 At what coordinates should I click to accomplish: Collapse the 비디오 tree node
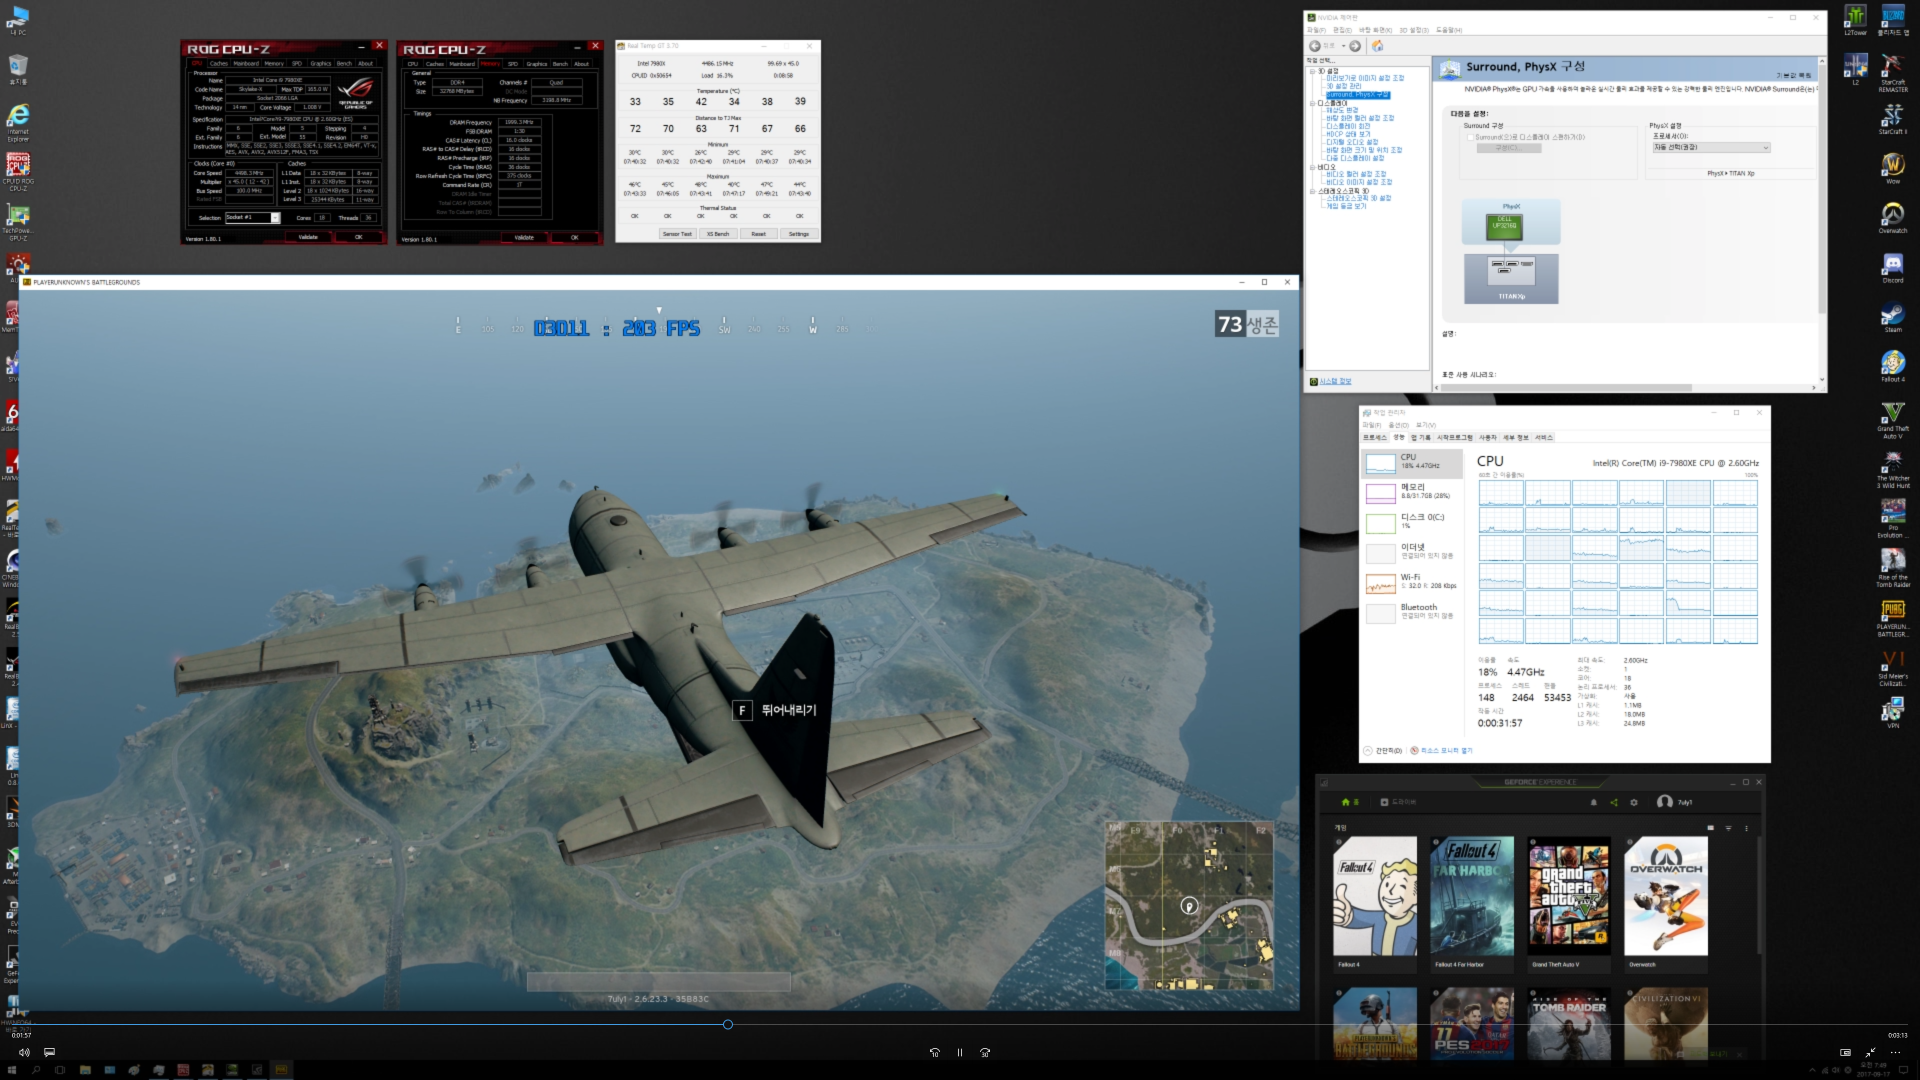[x=1313, y=167]
